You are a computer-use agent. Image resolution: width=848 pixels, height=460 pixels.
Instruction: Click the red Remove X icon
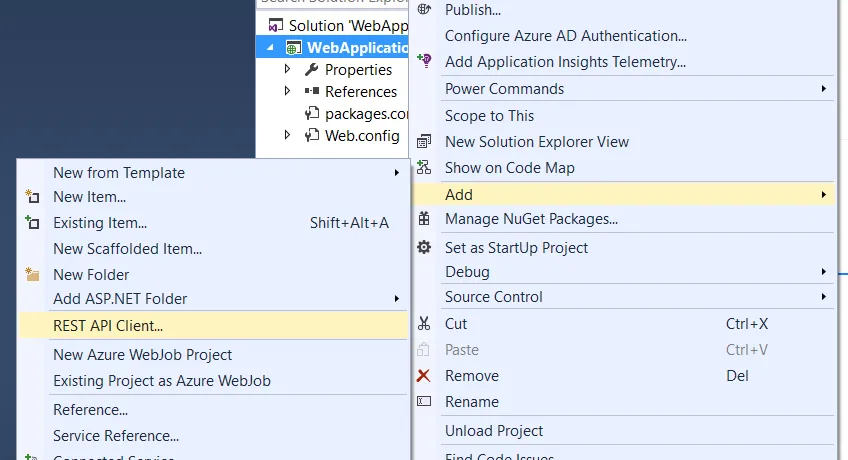[424, 376]
